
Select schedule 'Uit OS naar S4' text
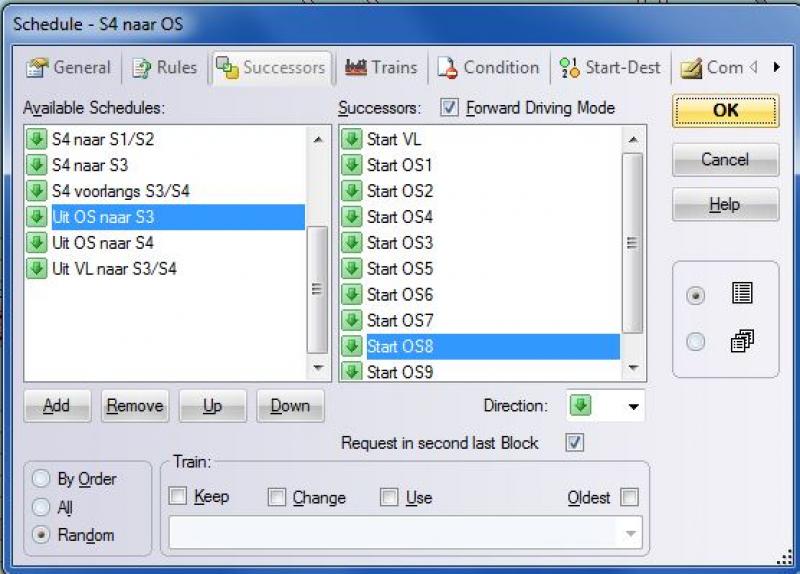(x=103, y=243)
